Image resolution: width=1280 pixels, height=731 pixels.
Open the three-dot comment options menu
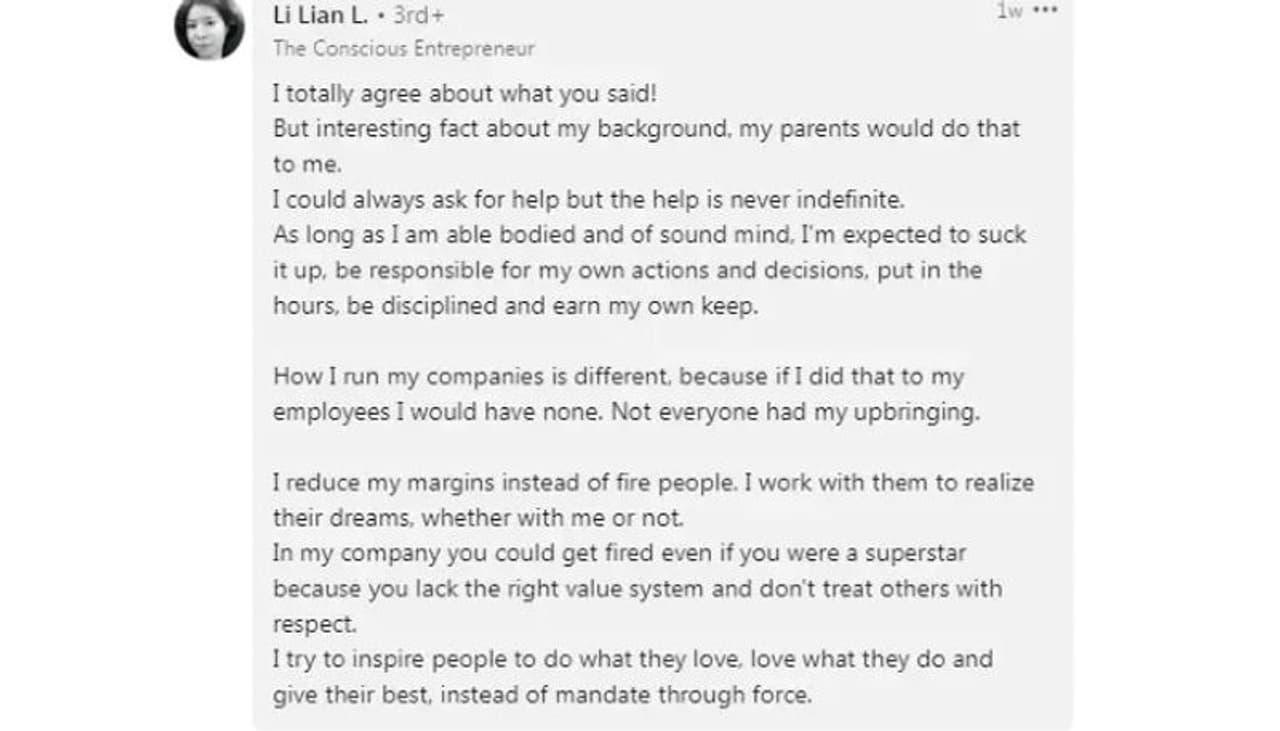click(1045, 11)
